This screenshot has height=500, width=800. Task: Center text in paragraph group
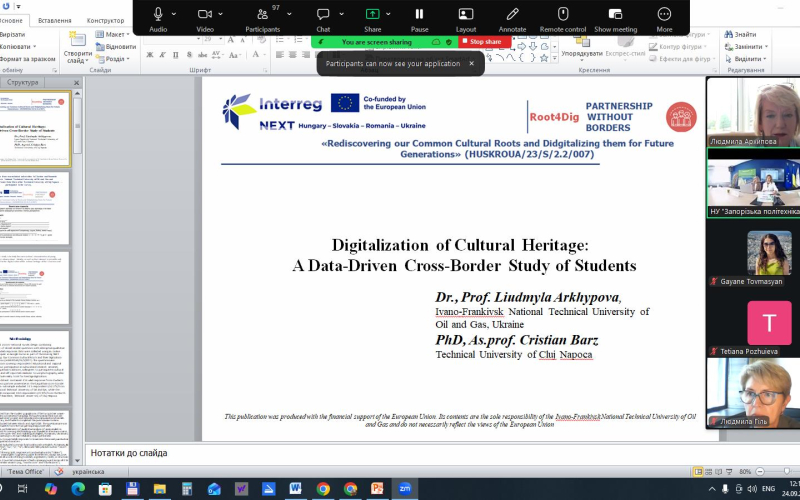pos(293,55)
